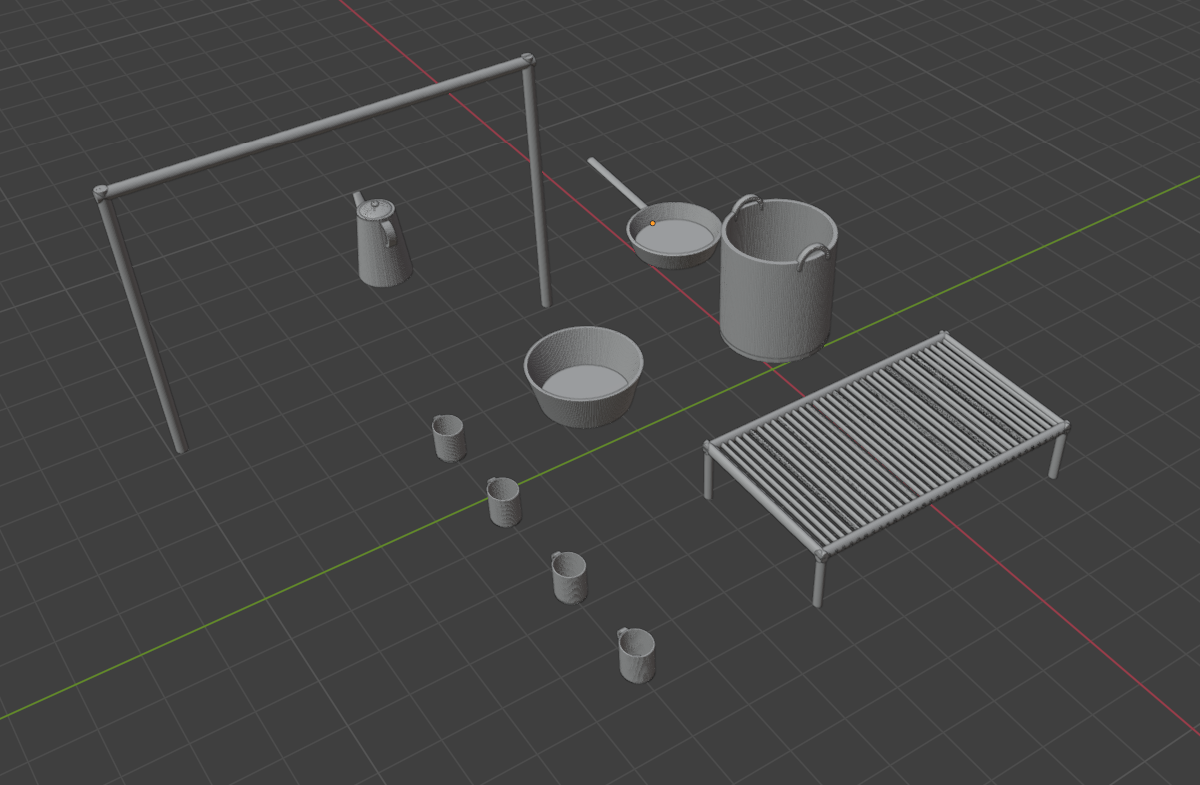Select the mug nearest the basin
The image size is (1200, 785).
[x=448, y=438]
